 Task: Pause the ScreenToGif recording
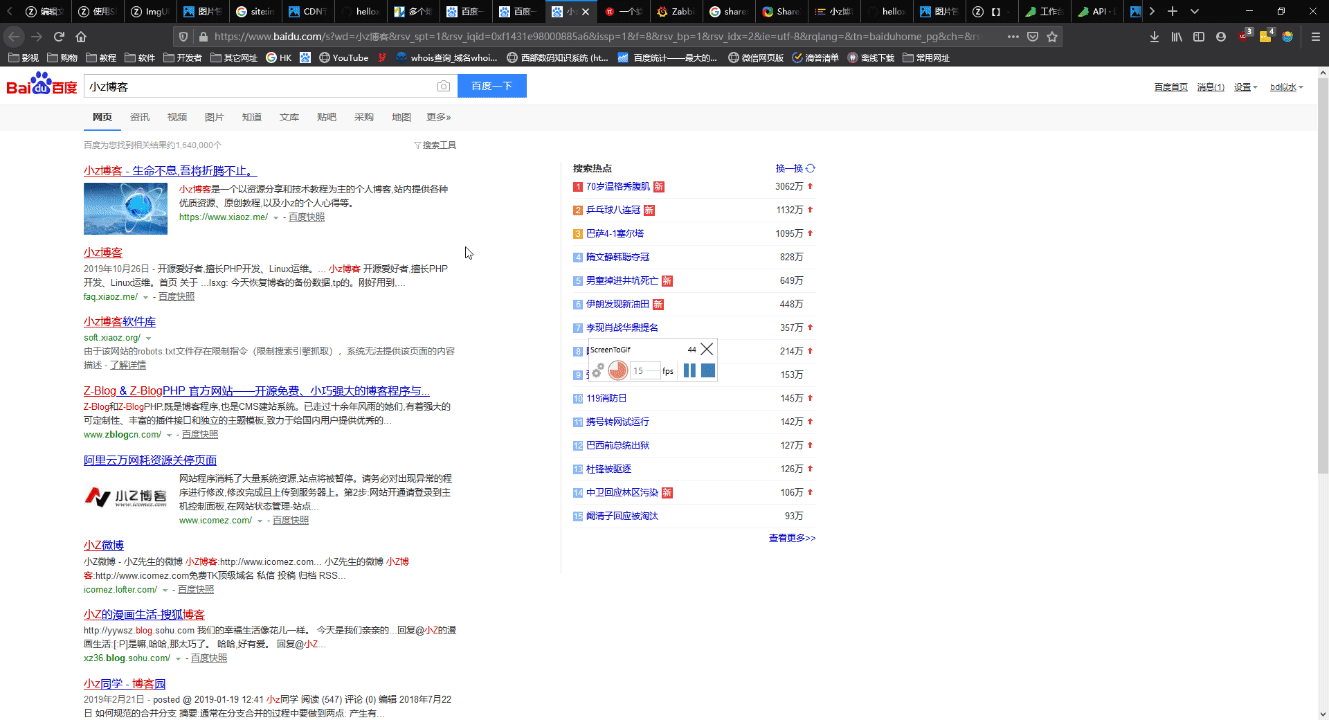[689, 371]
